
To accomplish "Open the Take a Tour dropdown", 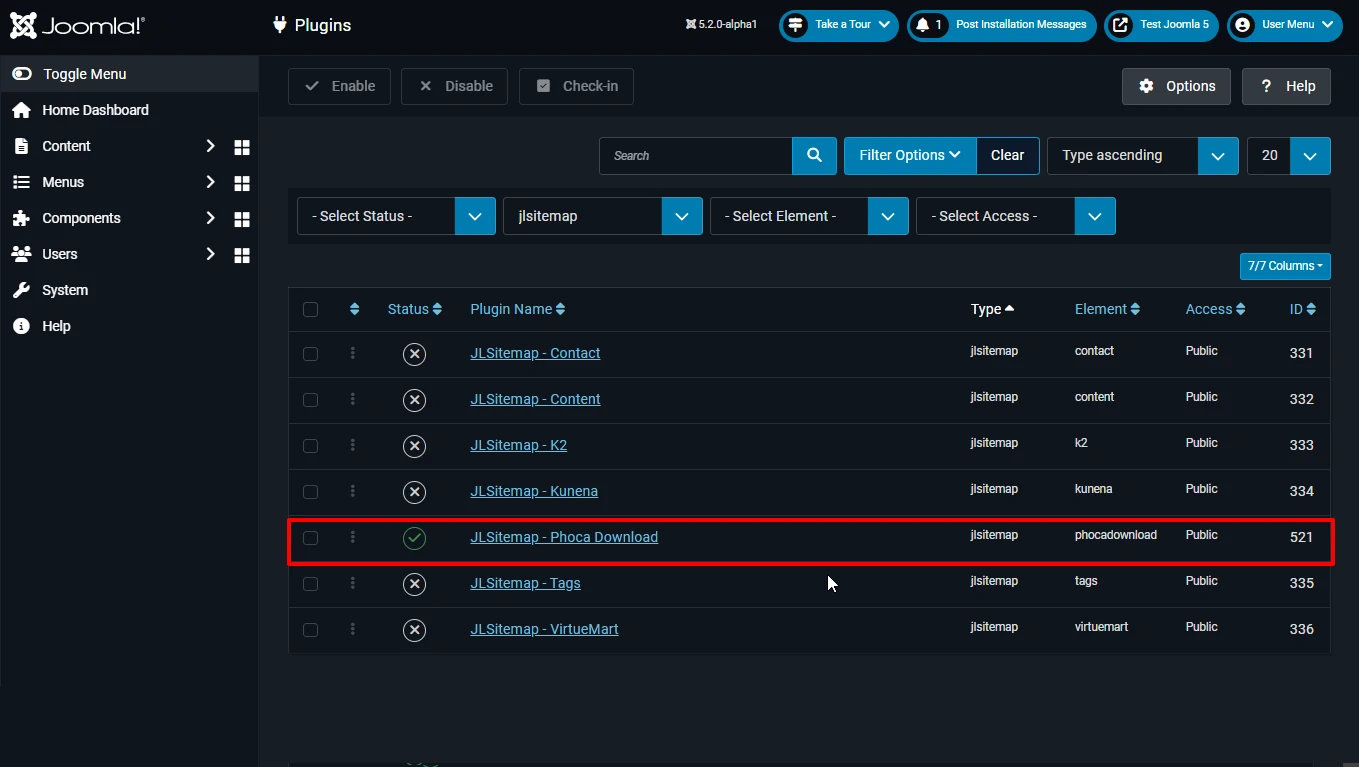I will pos(839,25).
